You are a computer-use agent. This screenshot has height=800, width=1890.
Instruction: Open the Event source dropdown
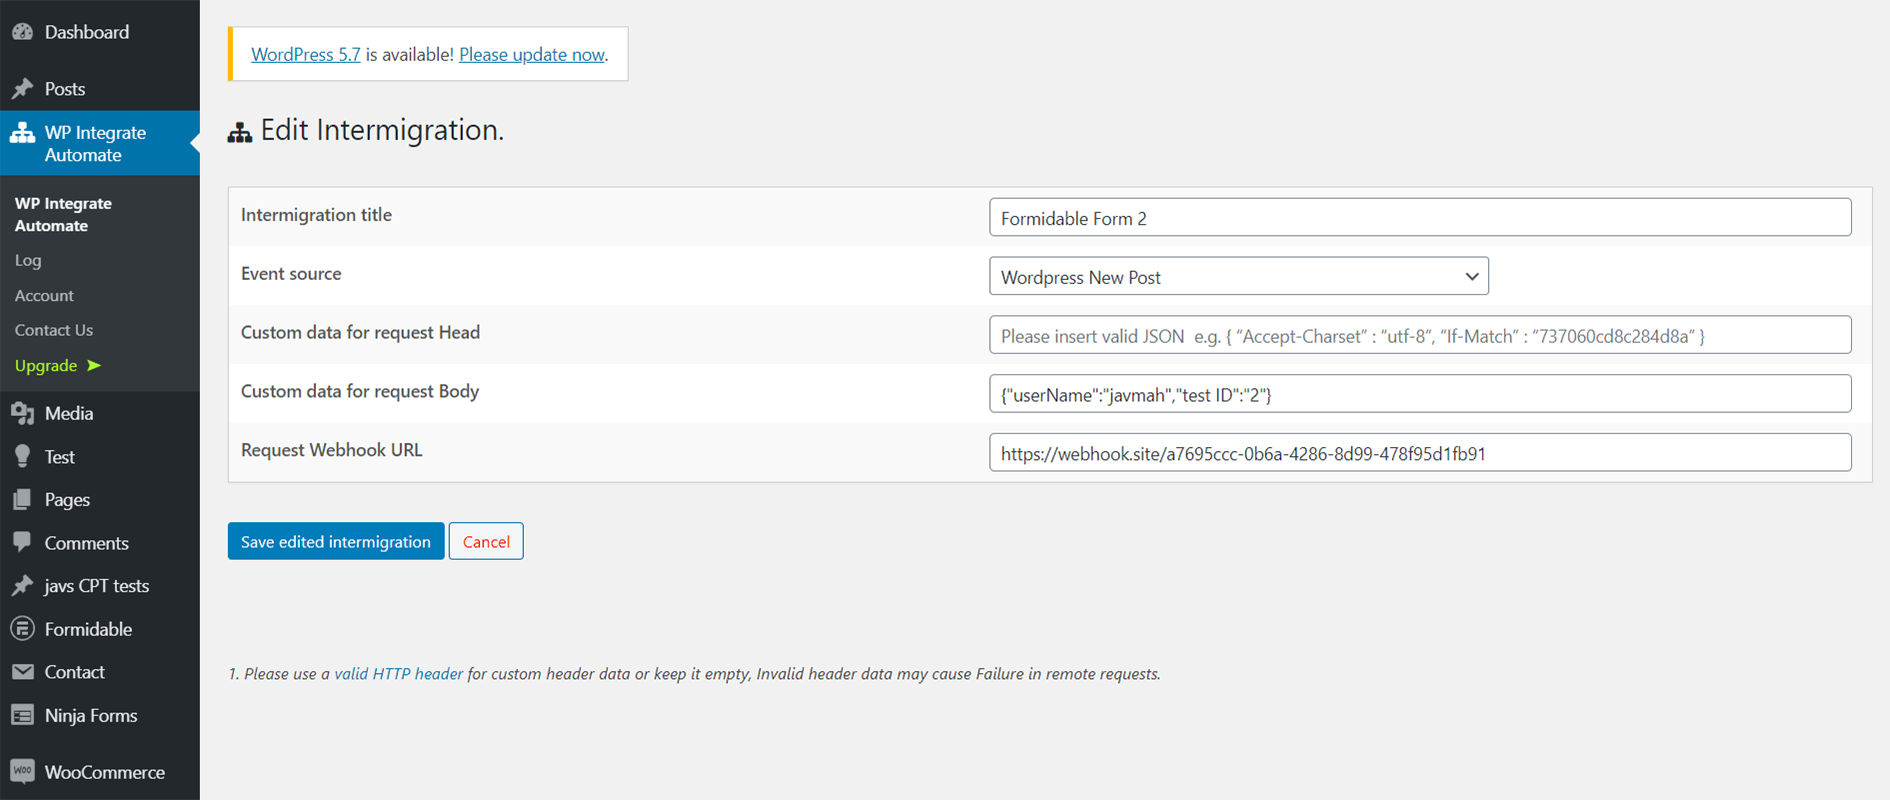tap(1238, 276)
